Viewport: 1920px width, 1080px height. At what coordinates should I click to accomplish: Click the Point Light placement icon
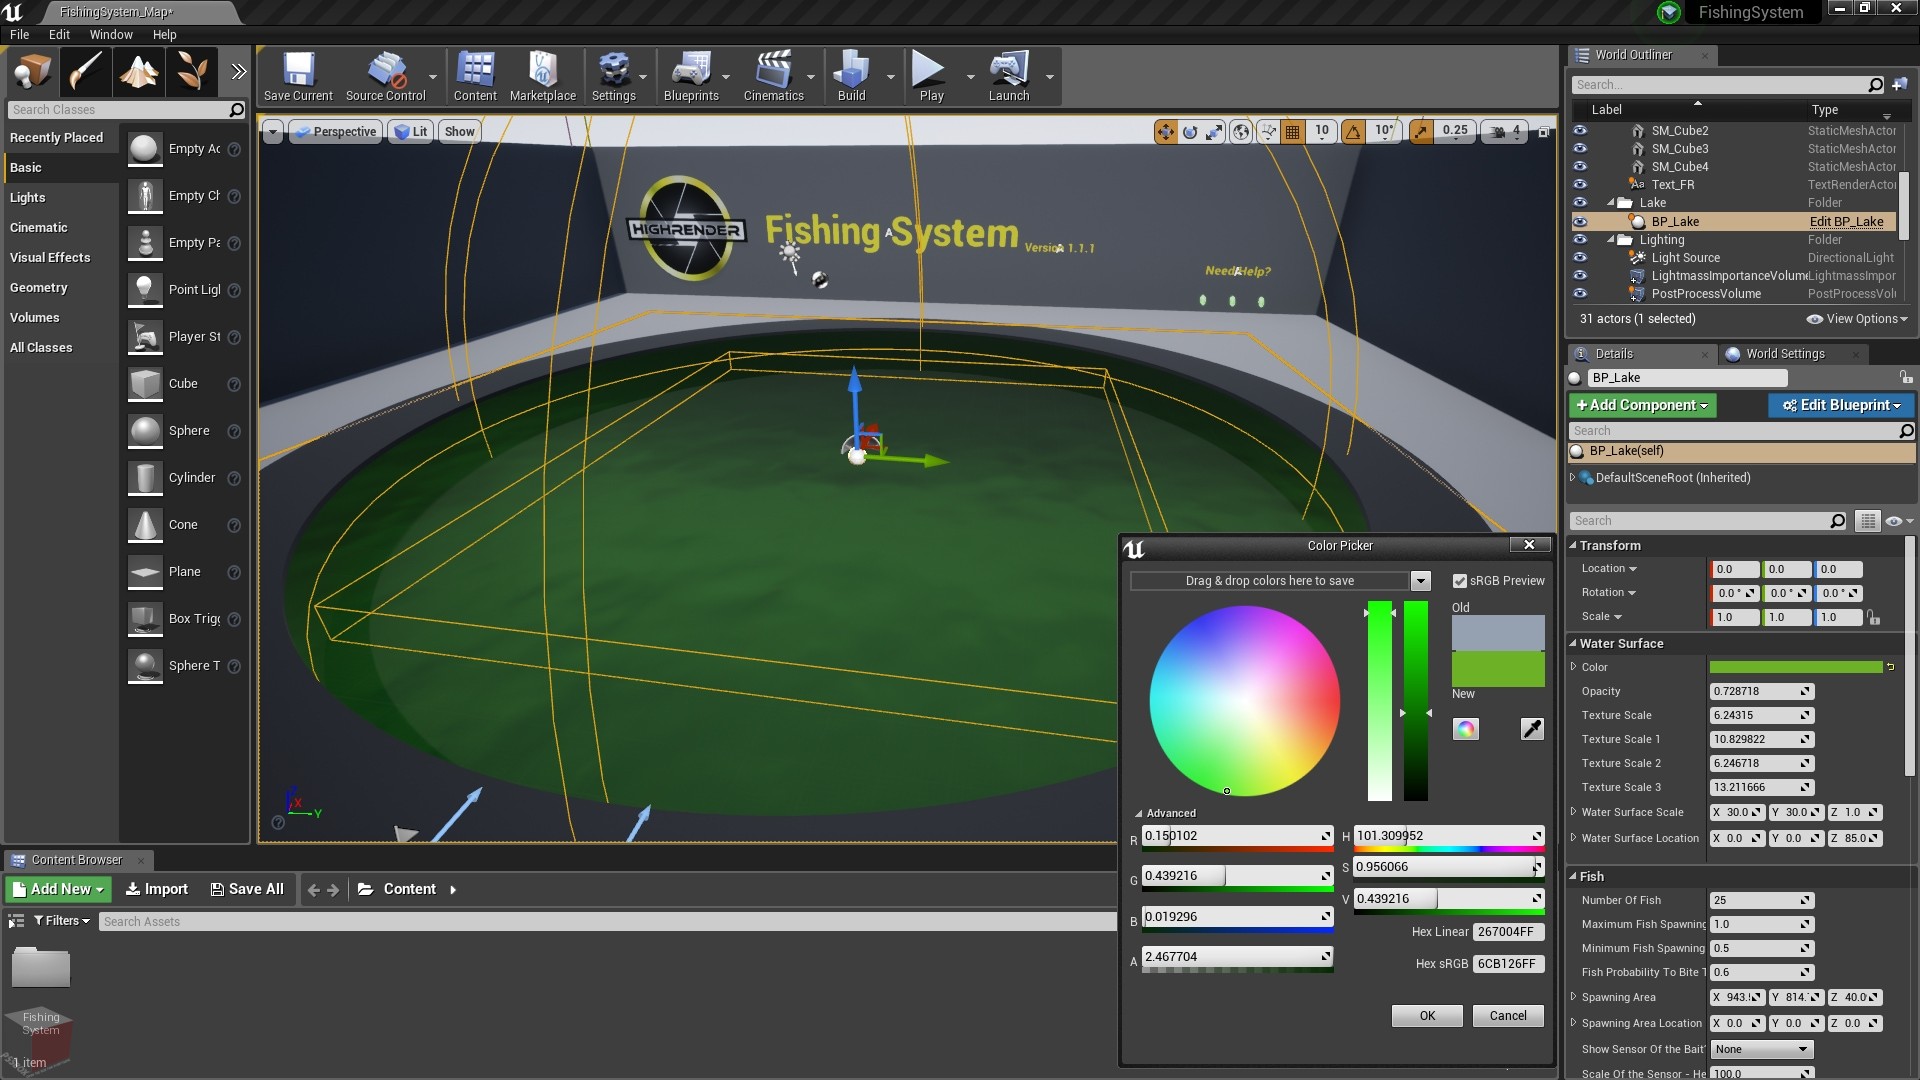[x=145, y=290]
